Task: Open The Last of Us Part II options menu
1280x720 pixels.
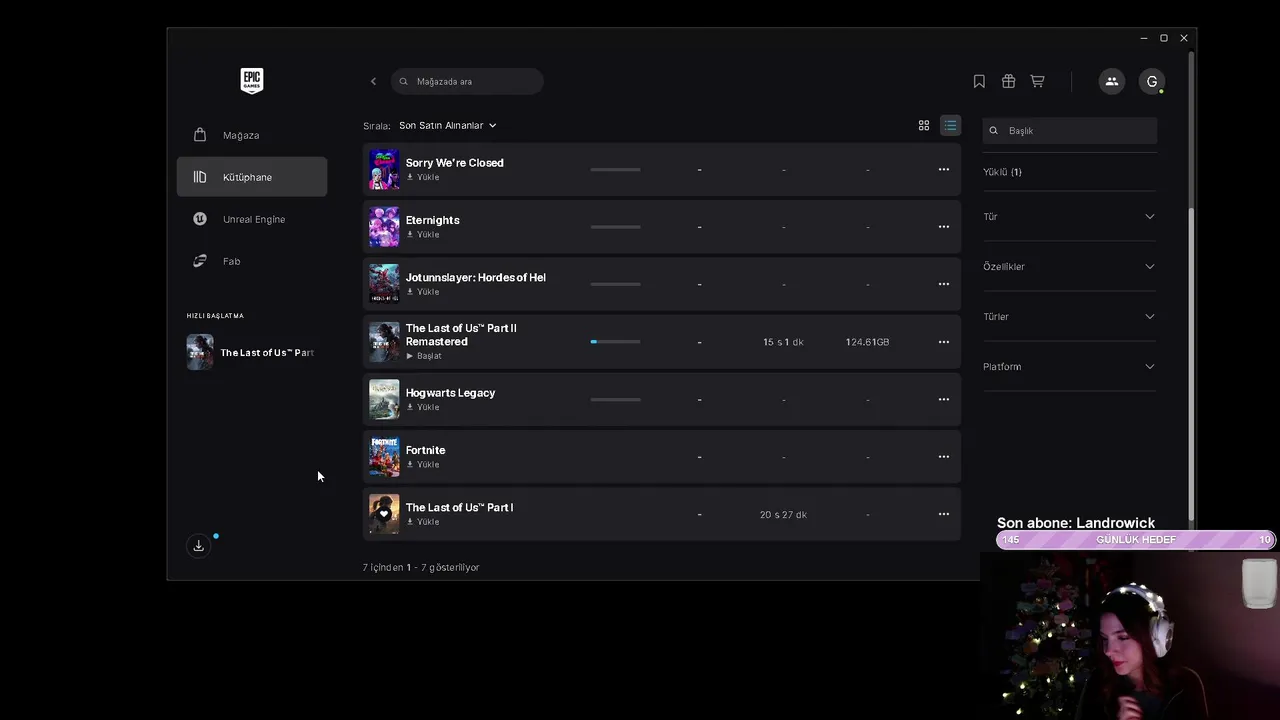Action: 943,342
